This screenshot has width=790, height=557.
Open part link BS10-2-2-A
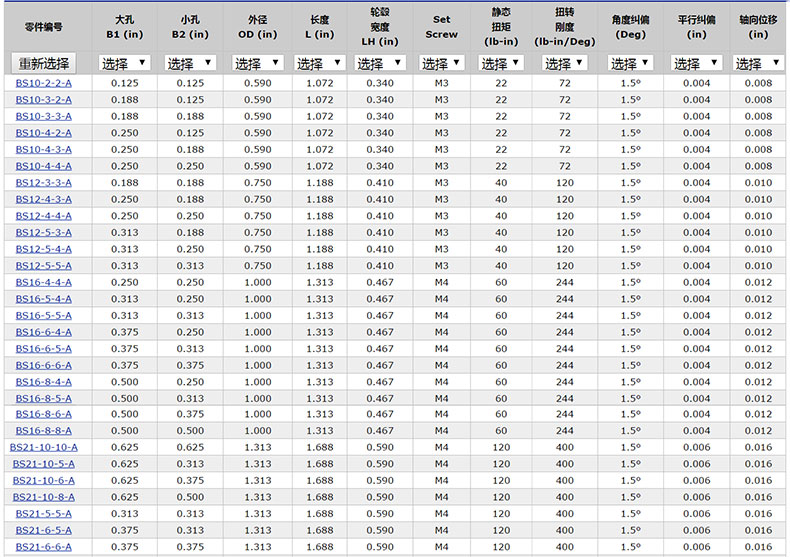coord(43,83)
